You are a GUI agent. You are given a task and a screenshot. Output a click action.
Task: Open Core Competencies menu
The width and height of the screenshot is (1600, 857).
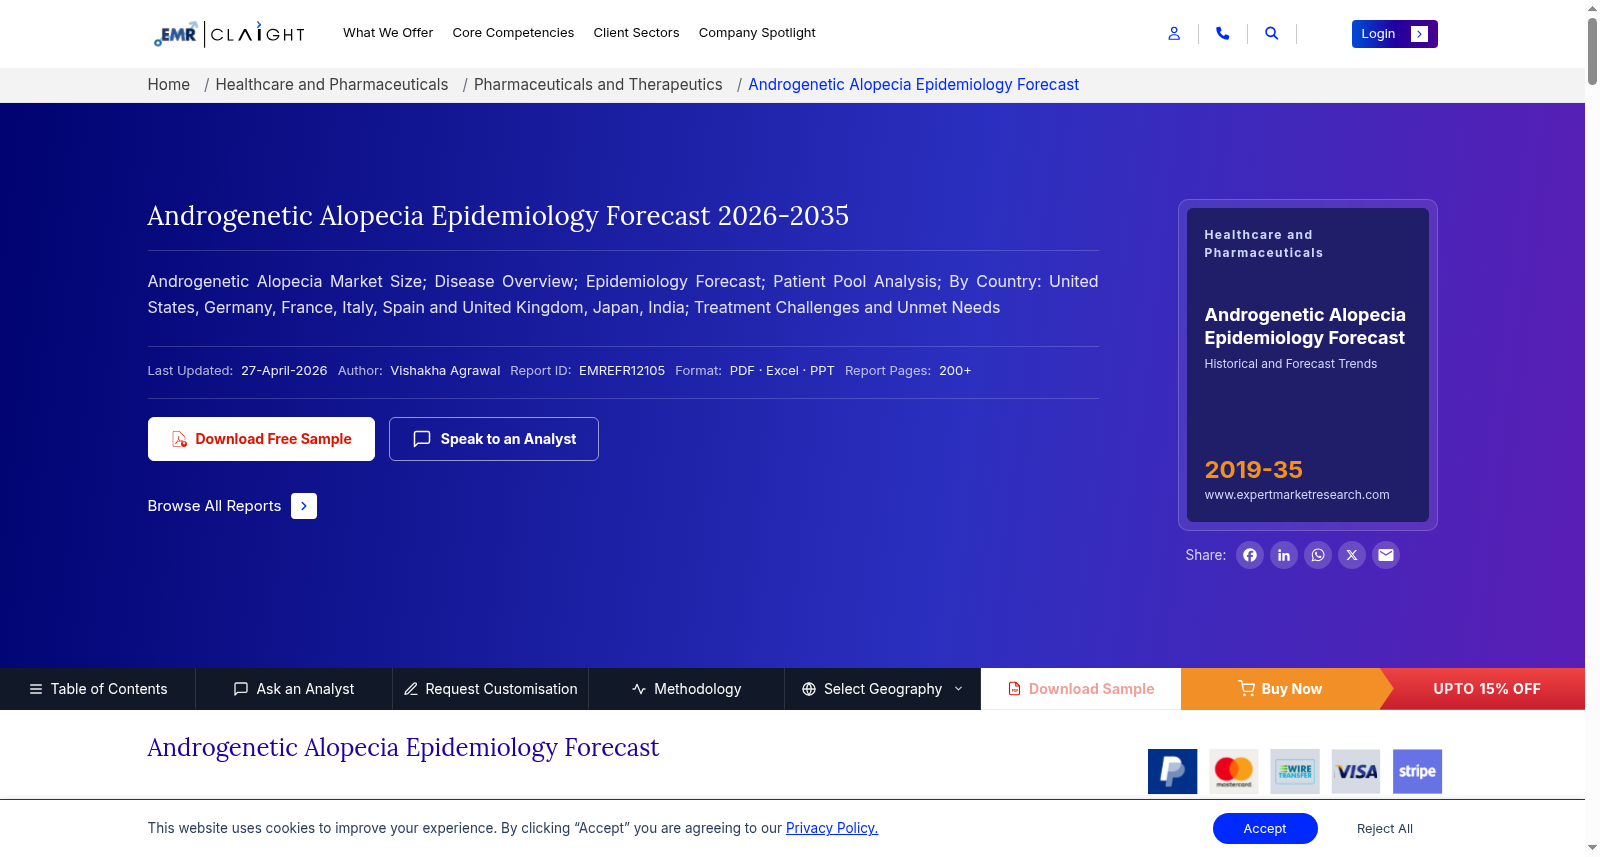tap(513, 33)
